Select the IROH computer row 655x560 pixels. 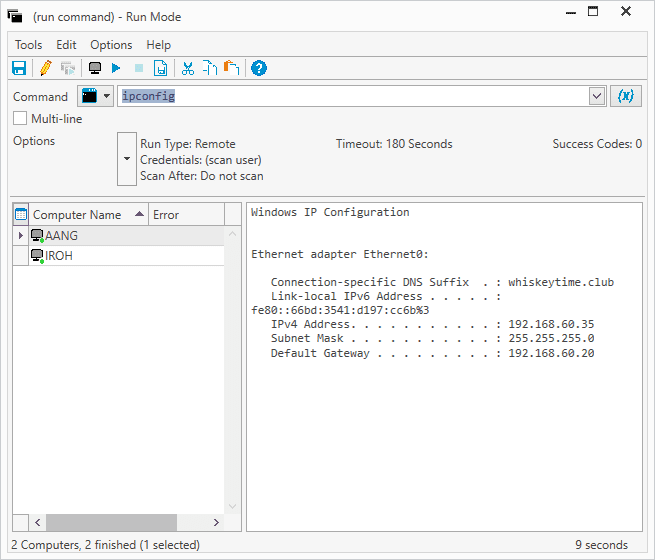[127, 256]
